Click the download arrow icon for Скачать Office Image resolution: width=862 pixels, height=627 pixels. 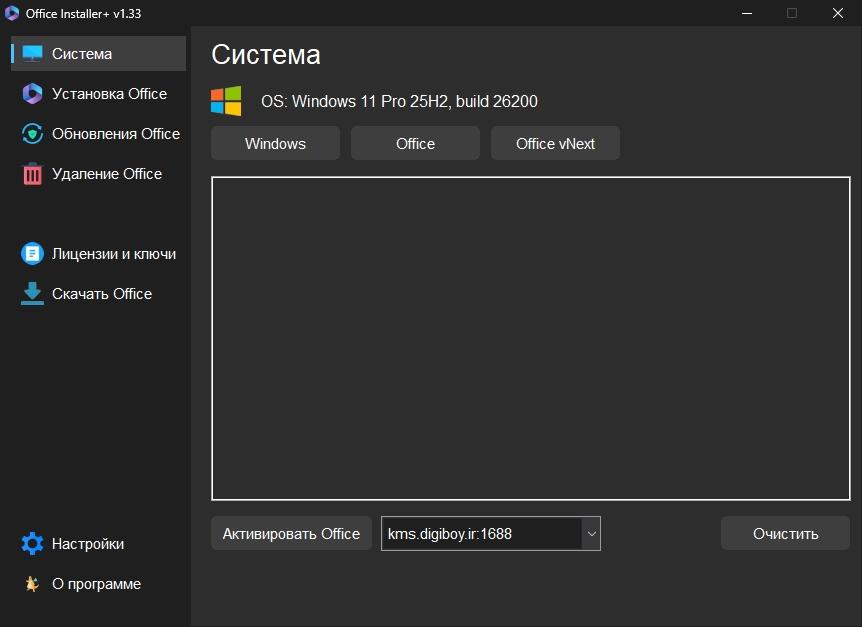32,293
